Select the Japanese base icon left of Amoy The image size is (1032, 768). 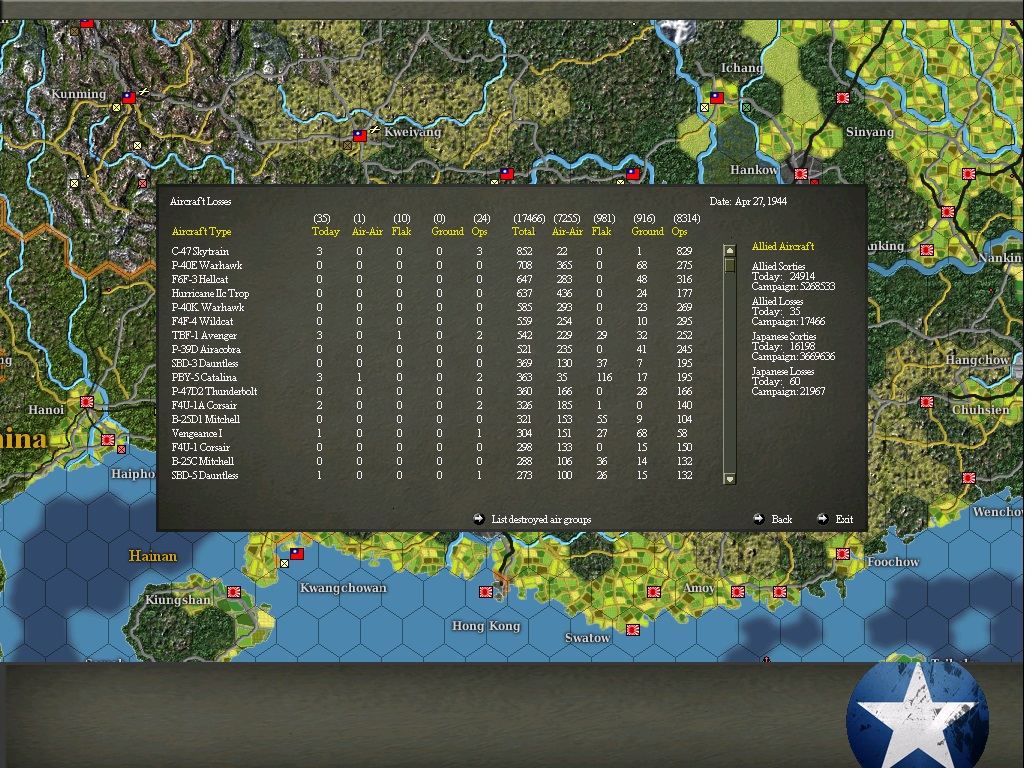point(654,592)
